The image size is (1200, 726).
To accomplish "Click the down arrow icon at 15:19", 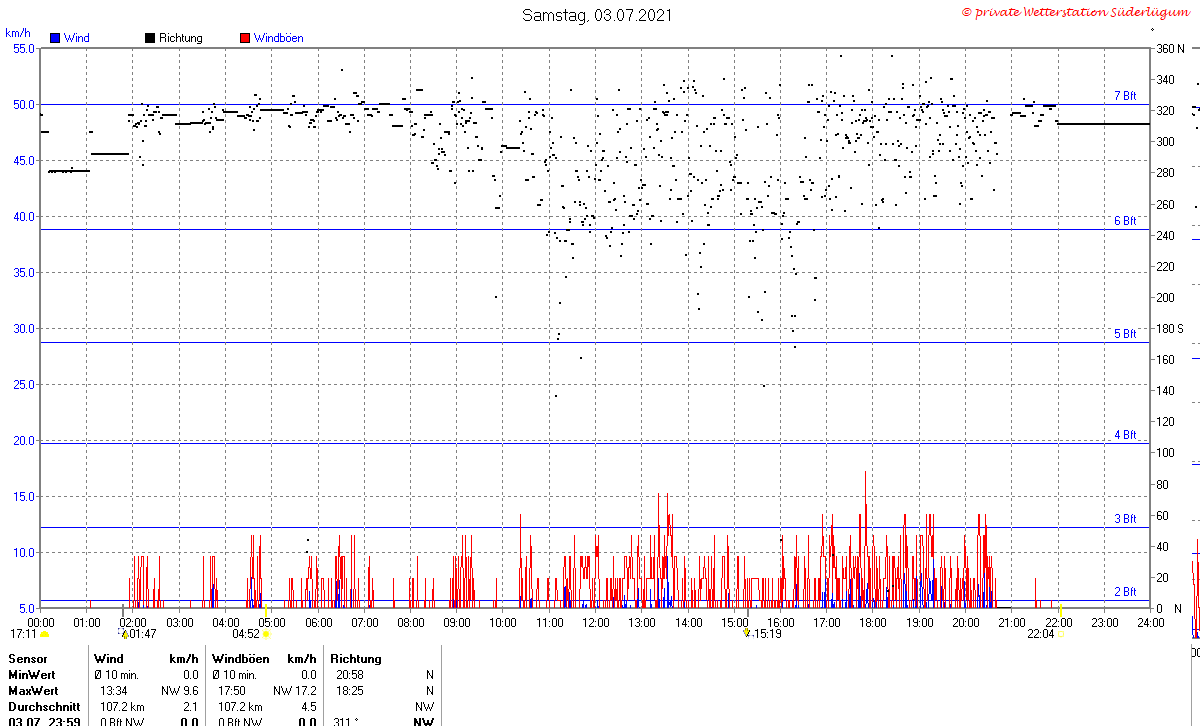I will pos(746,633).
